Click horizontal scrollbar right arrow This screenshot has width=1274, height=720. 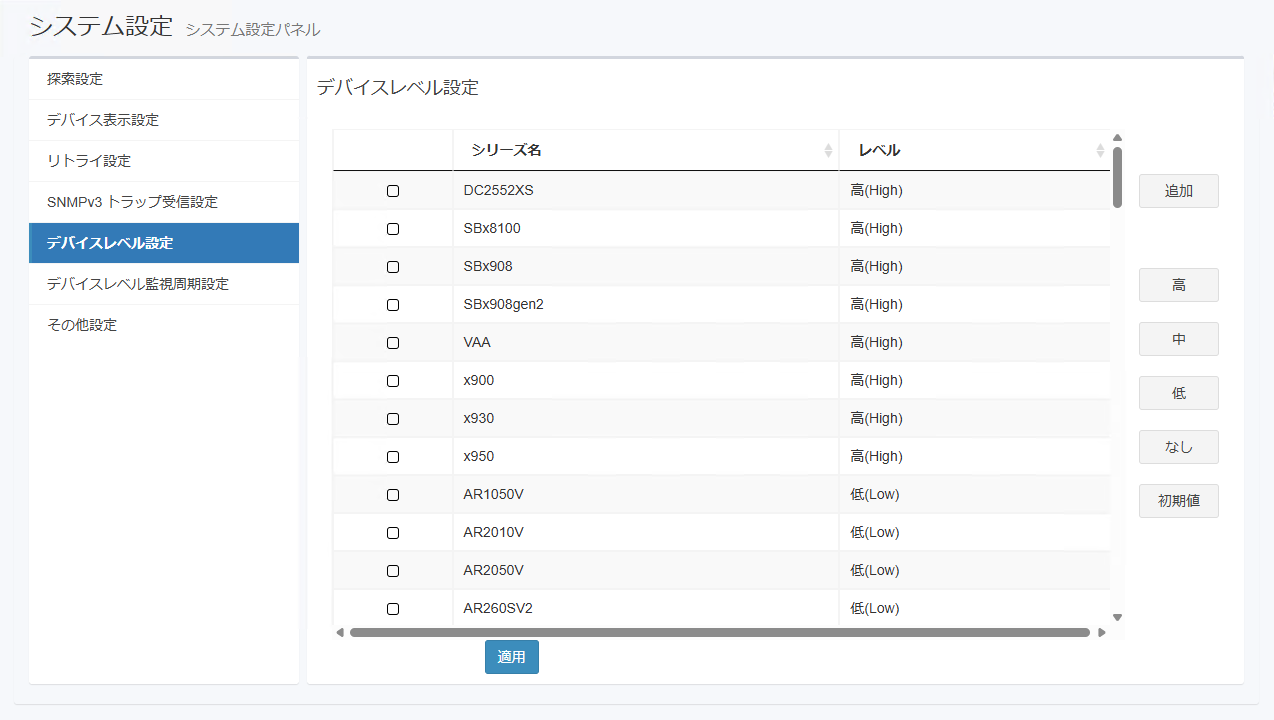1102,632
